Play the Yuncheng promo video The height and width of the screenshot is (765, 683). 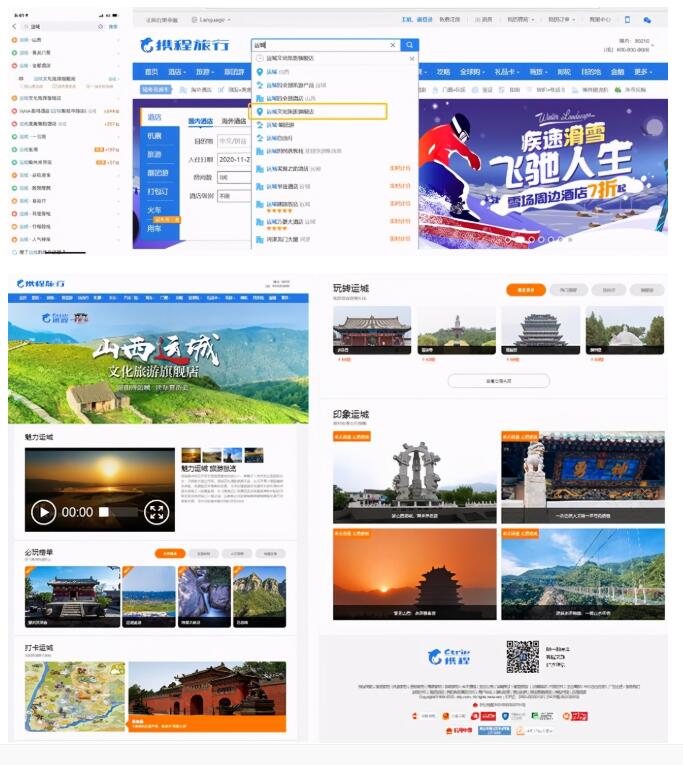(43, 512)
